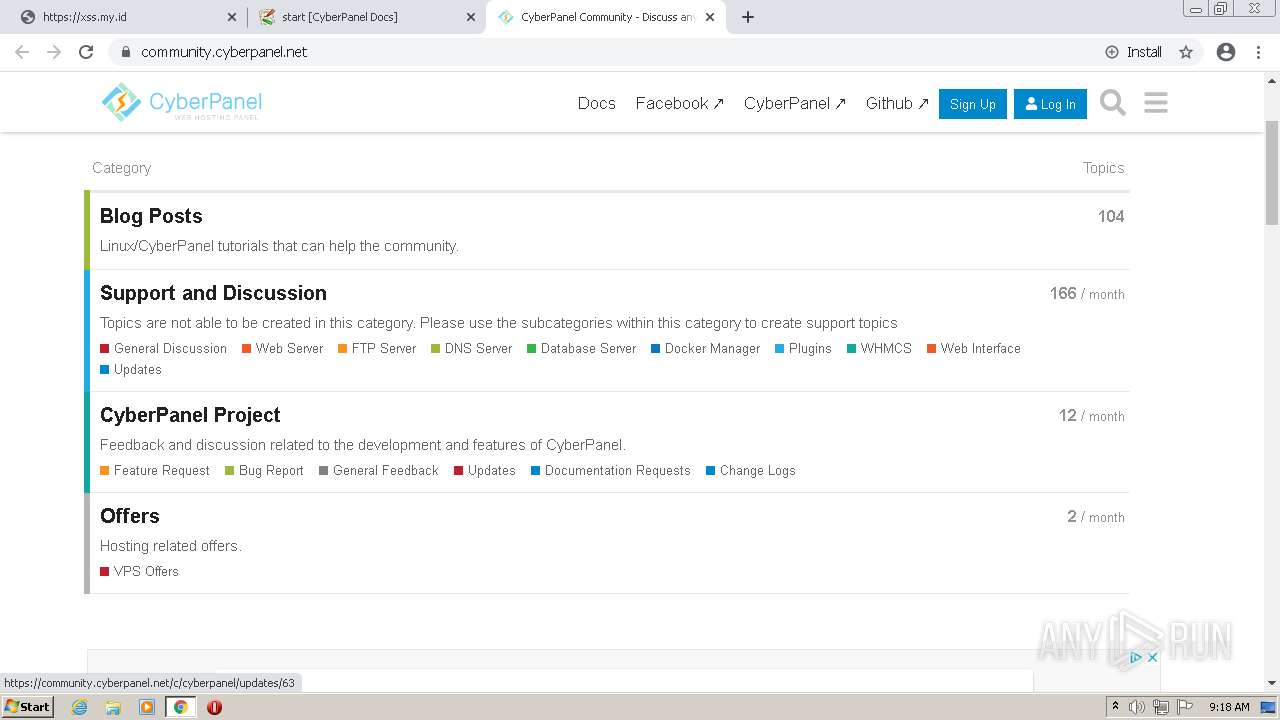Open the Docs navigation link
1280x720 pixels.
point(597,103)
